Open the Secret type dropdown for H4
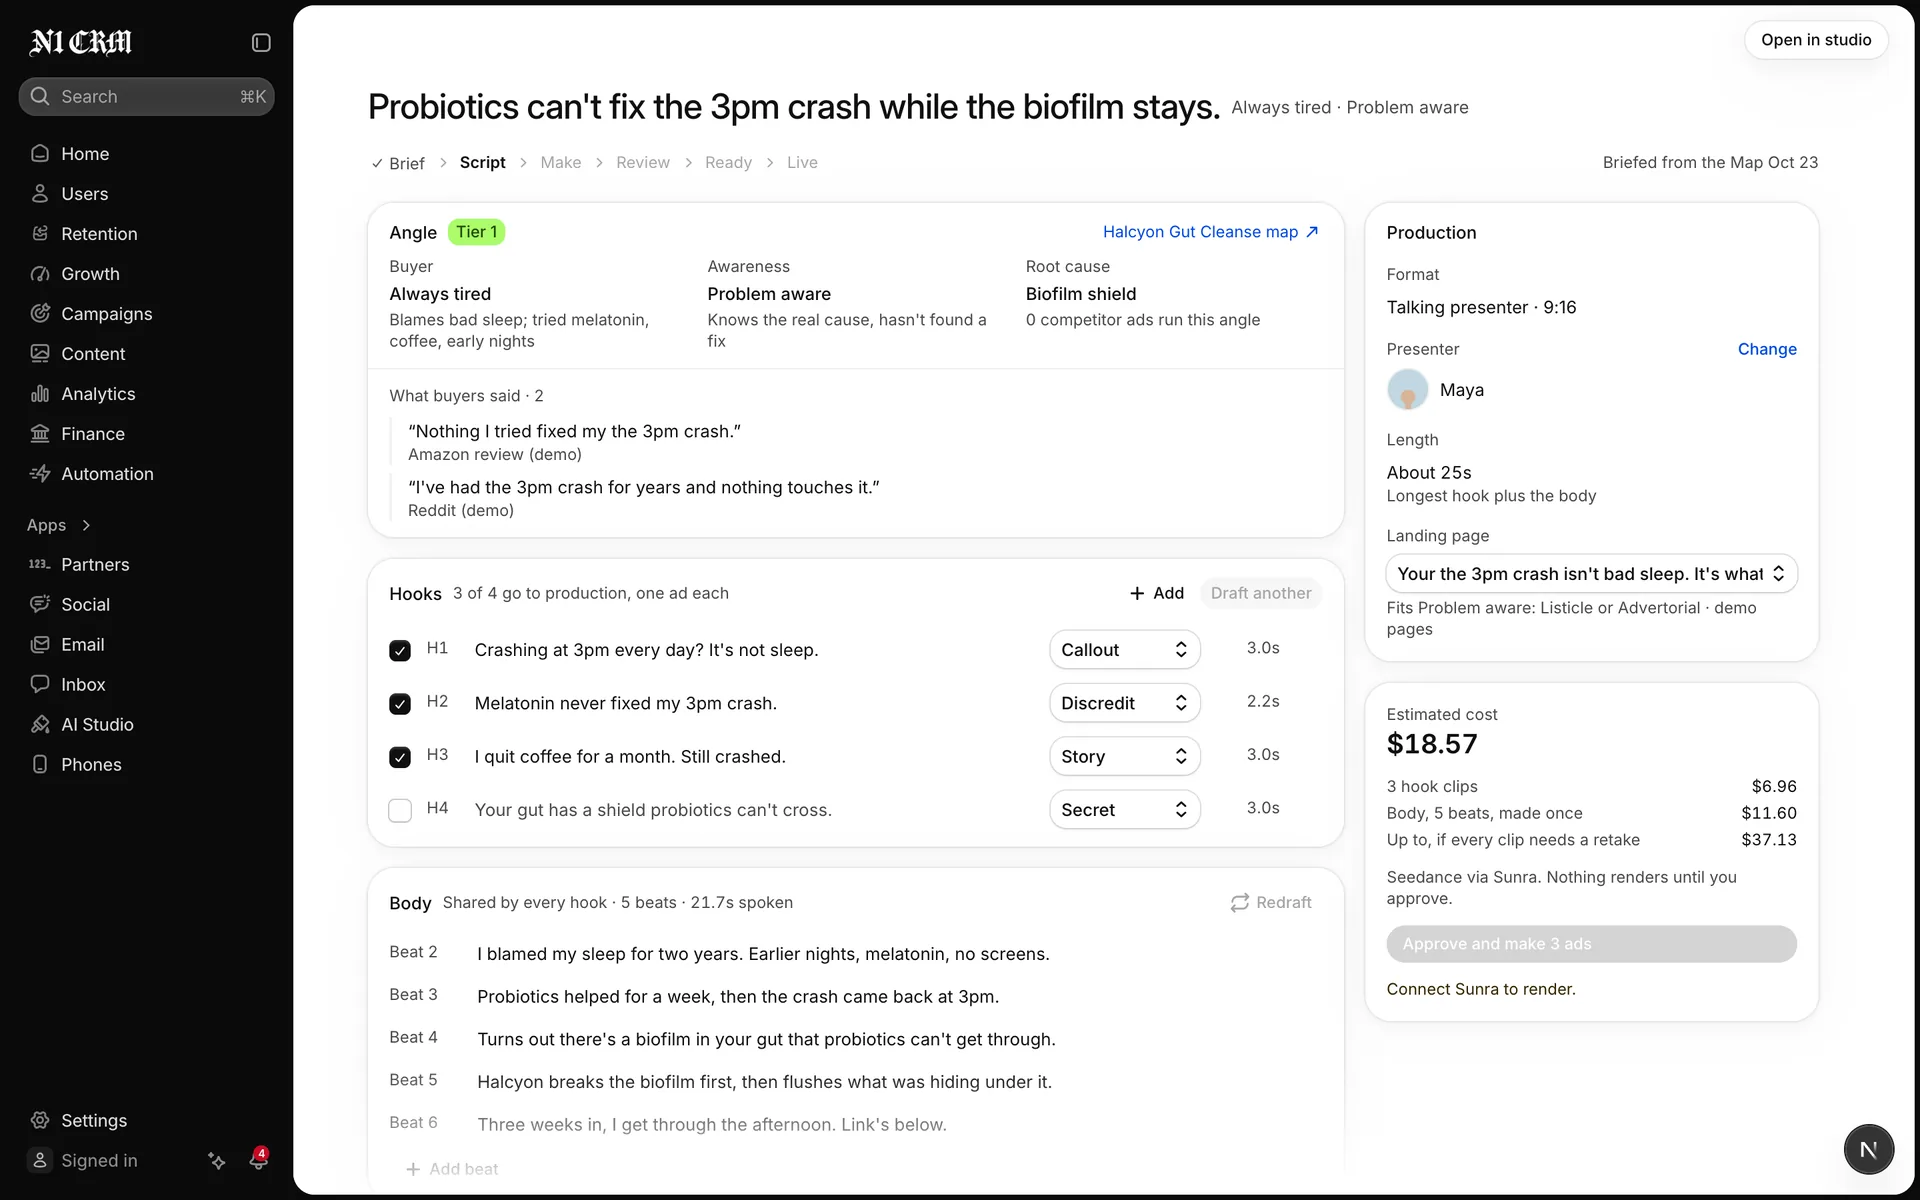The height and width of the screenshot is (1200, 1920). pos(1124,809)
